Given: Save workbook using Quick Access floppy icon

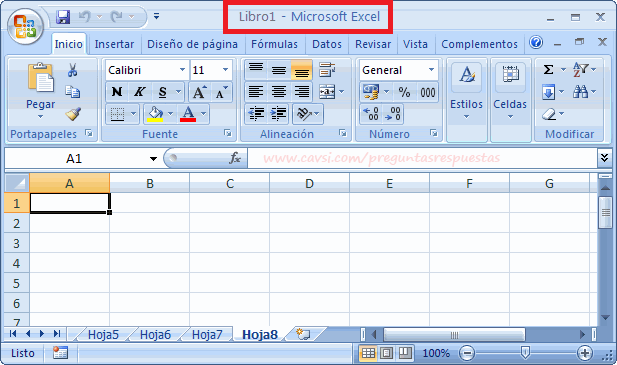Looking at the screenshot, I should click(63, 17).
